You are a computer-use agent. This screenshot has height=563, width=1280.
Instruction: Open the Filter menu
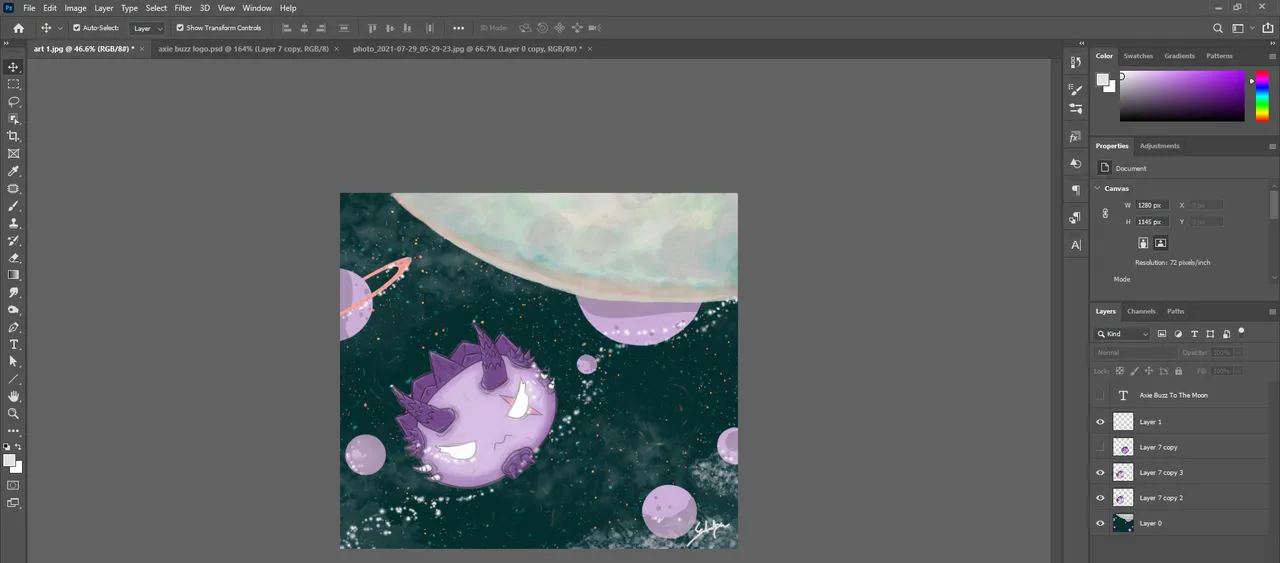(183, 8)
